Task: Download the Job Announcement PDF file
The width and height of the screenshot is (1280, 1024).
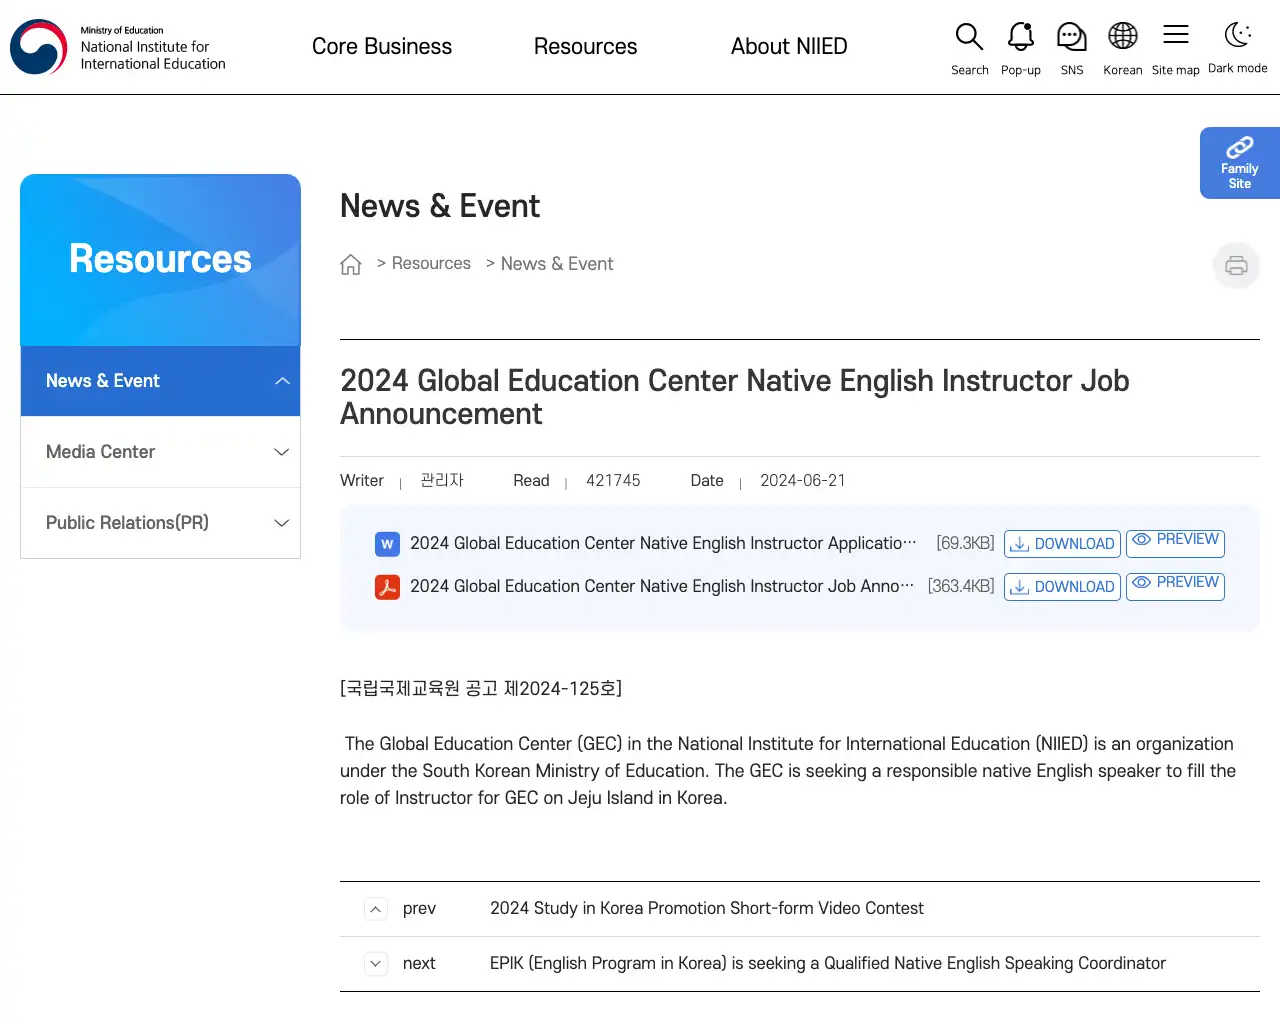Action: (x=1062, y=587)
